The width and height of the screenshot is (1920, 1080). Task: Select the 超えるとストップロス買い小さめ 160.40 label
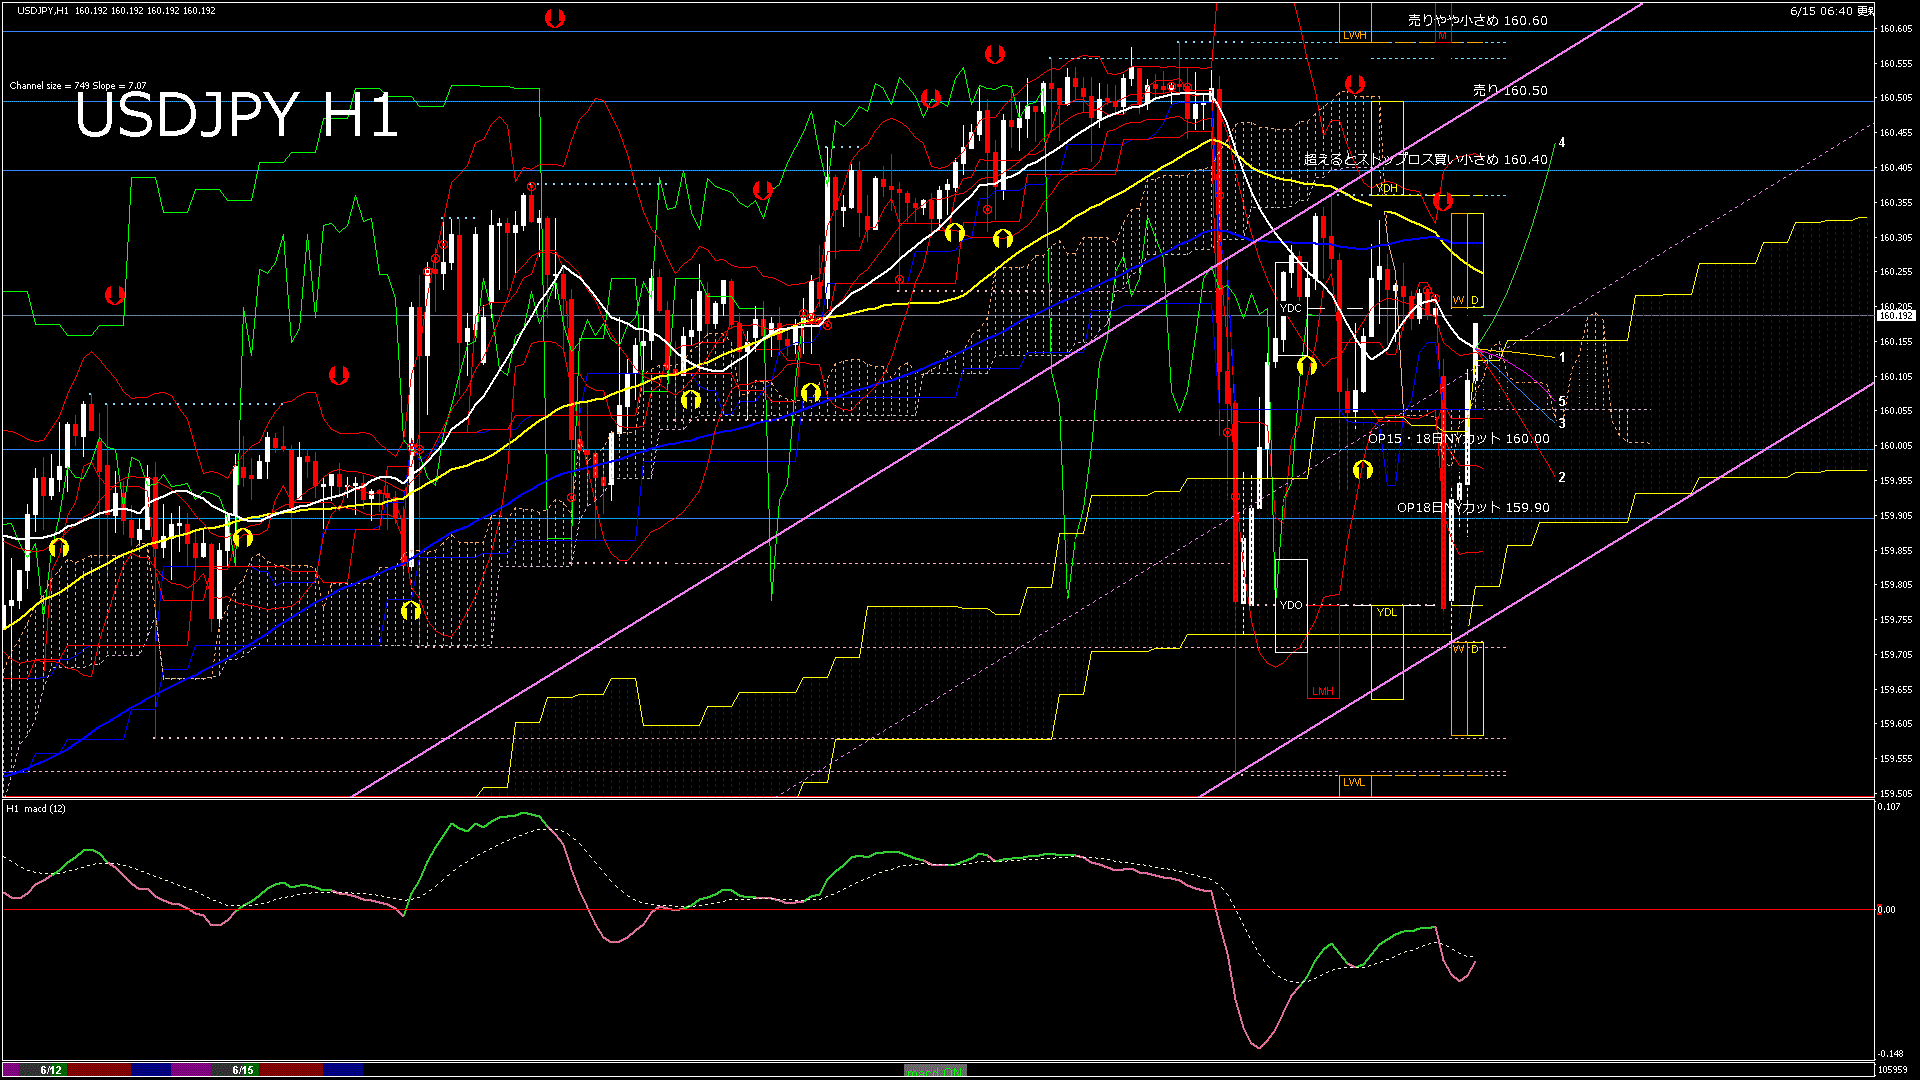pos(1426,159)
